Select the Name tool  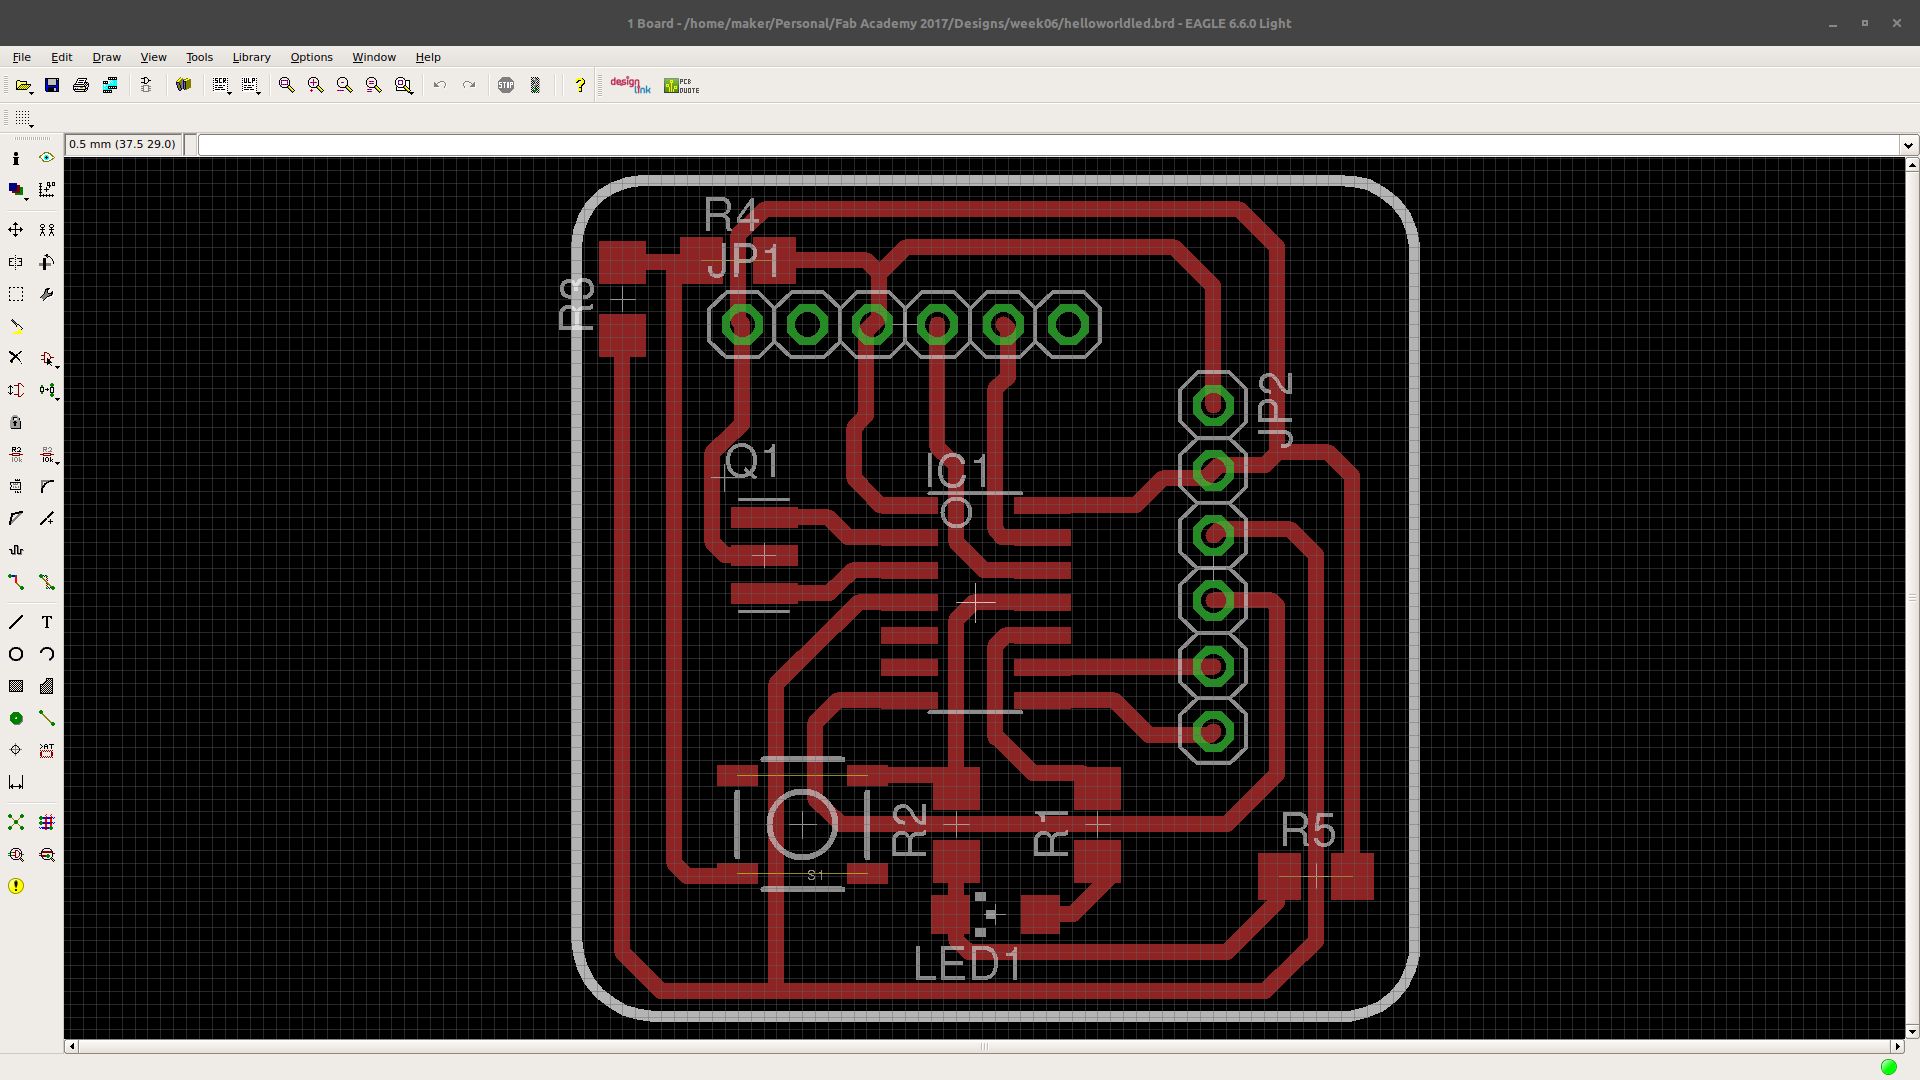pos(16,454)
